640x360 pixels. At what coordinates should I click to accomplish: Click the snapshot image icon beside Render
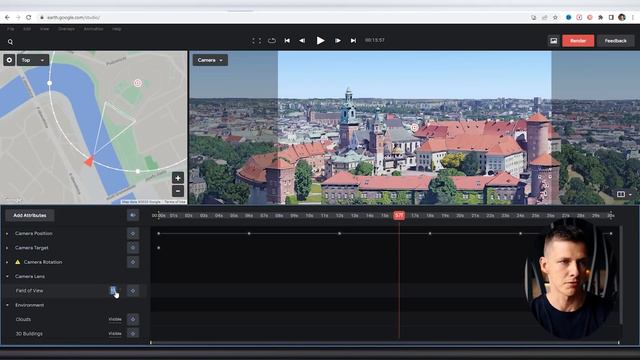[x=553, y=41]
